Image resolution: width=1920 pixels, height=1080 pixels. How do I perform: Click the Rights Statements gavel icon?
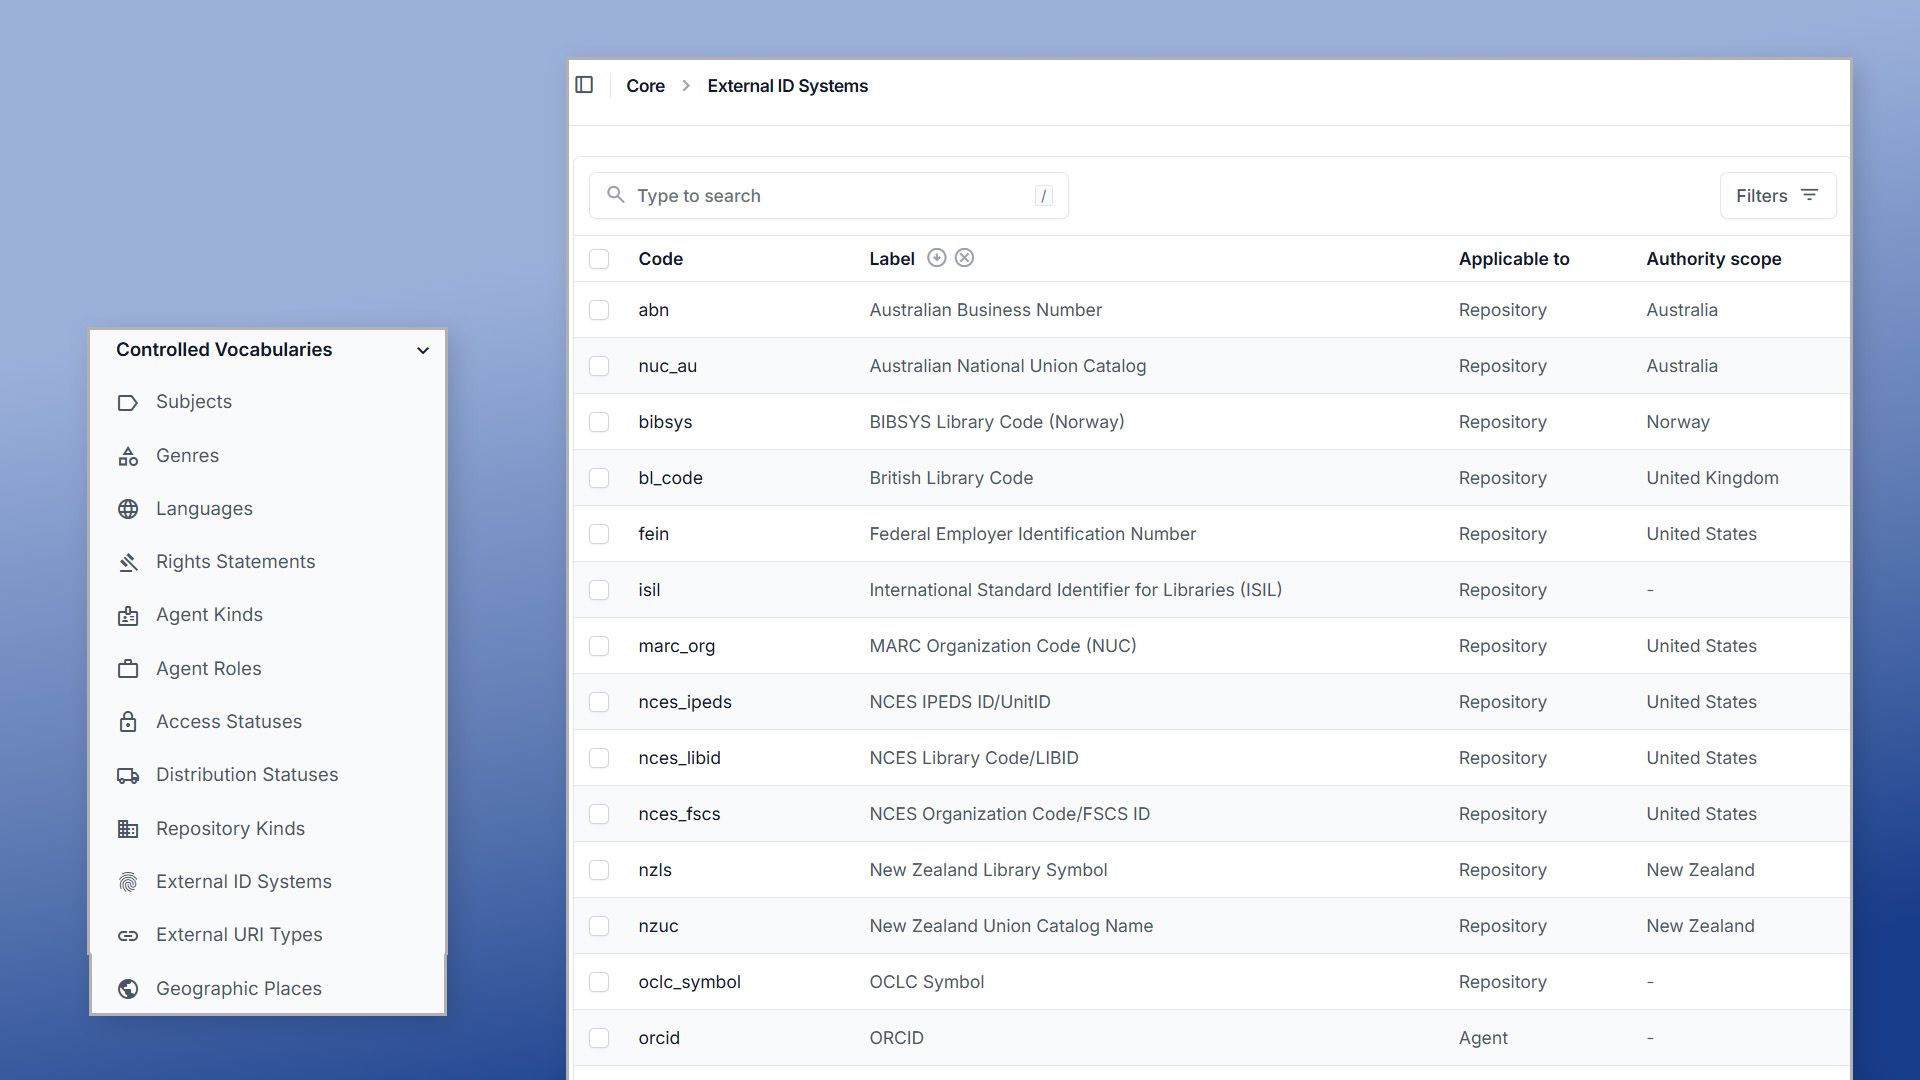[128, 562]
